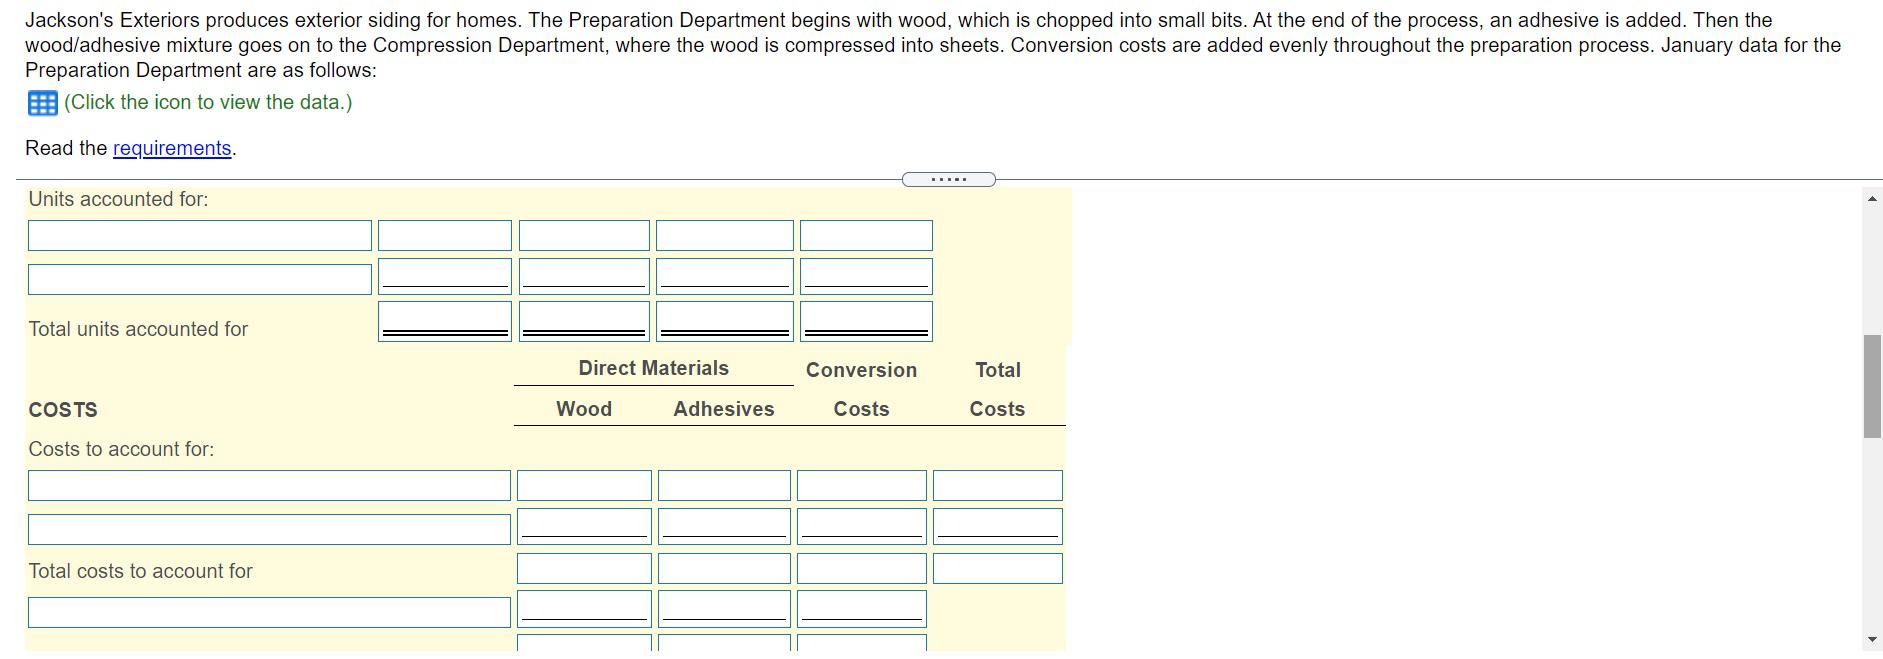1883x659 pixels.
Task: Click the scroll up arrow of vertical scrollbar
Action: pos(1872,199)
